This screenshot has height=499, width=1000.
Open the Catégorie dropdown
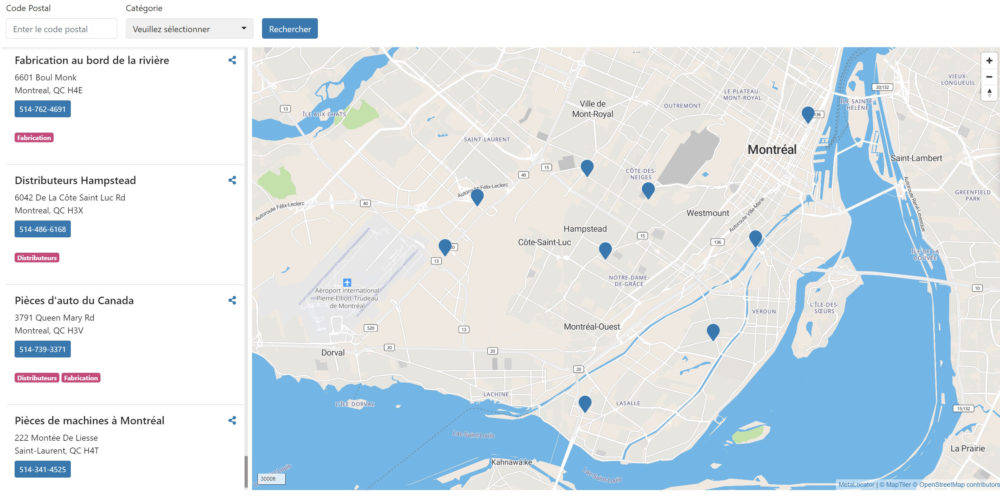click(x=189, y=29)
